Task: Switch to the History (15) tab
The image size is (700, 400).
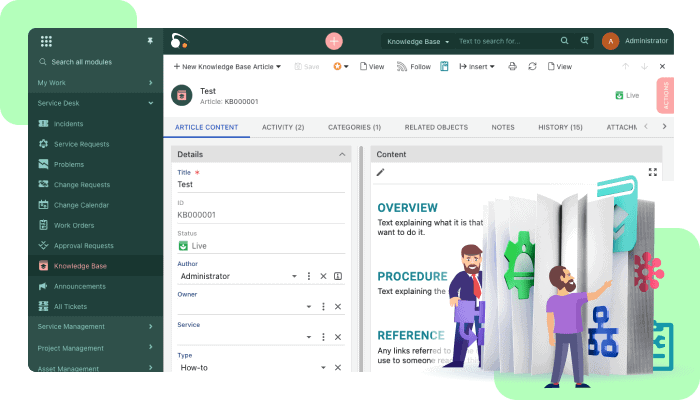Action: [x=560, y=127]
